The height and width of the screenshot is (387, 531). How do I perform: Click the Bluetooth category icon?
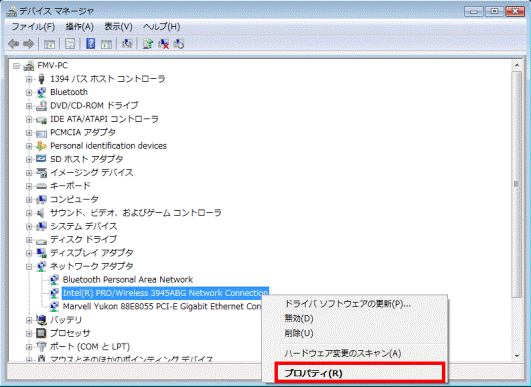pos(41,92)
